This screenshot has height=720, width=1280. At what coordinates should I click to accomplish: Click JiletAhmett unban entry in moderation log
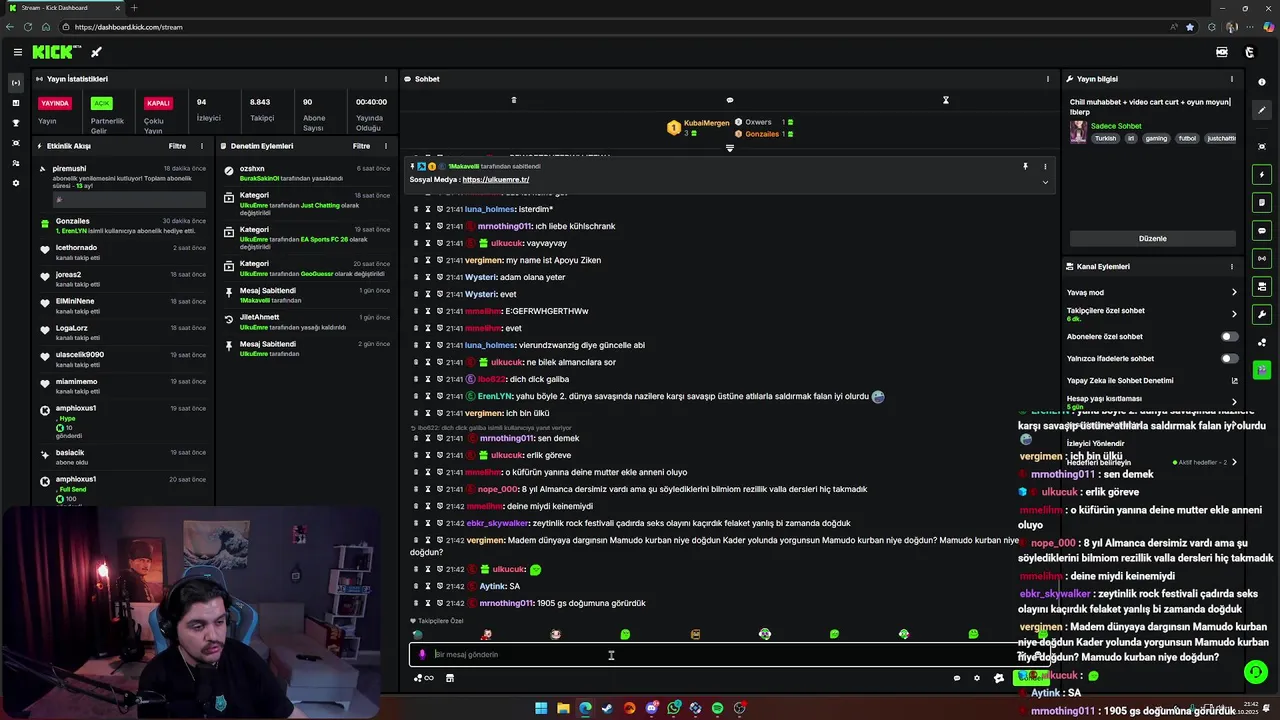(x=307, y=322)
